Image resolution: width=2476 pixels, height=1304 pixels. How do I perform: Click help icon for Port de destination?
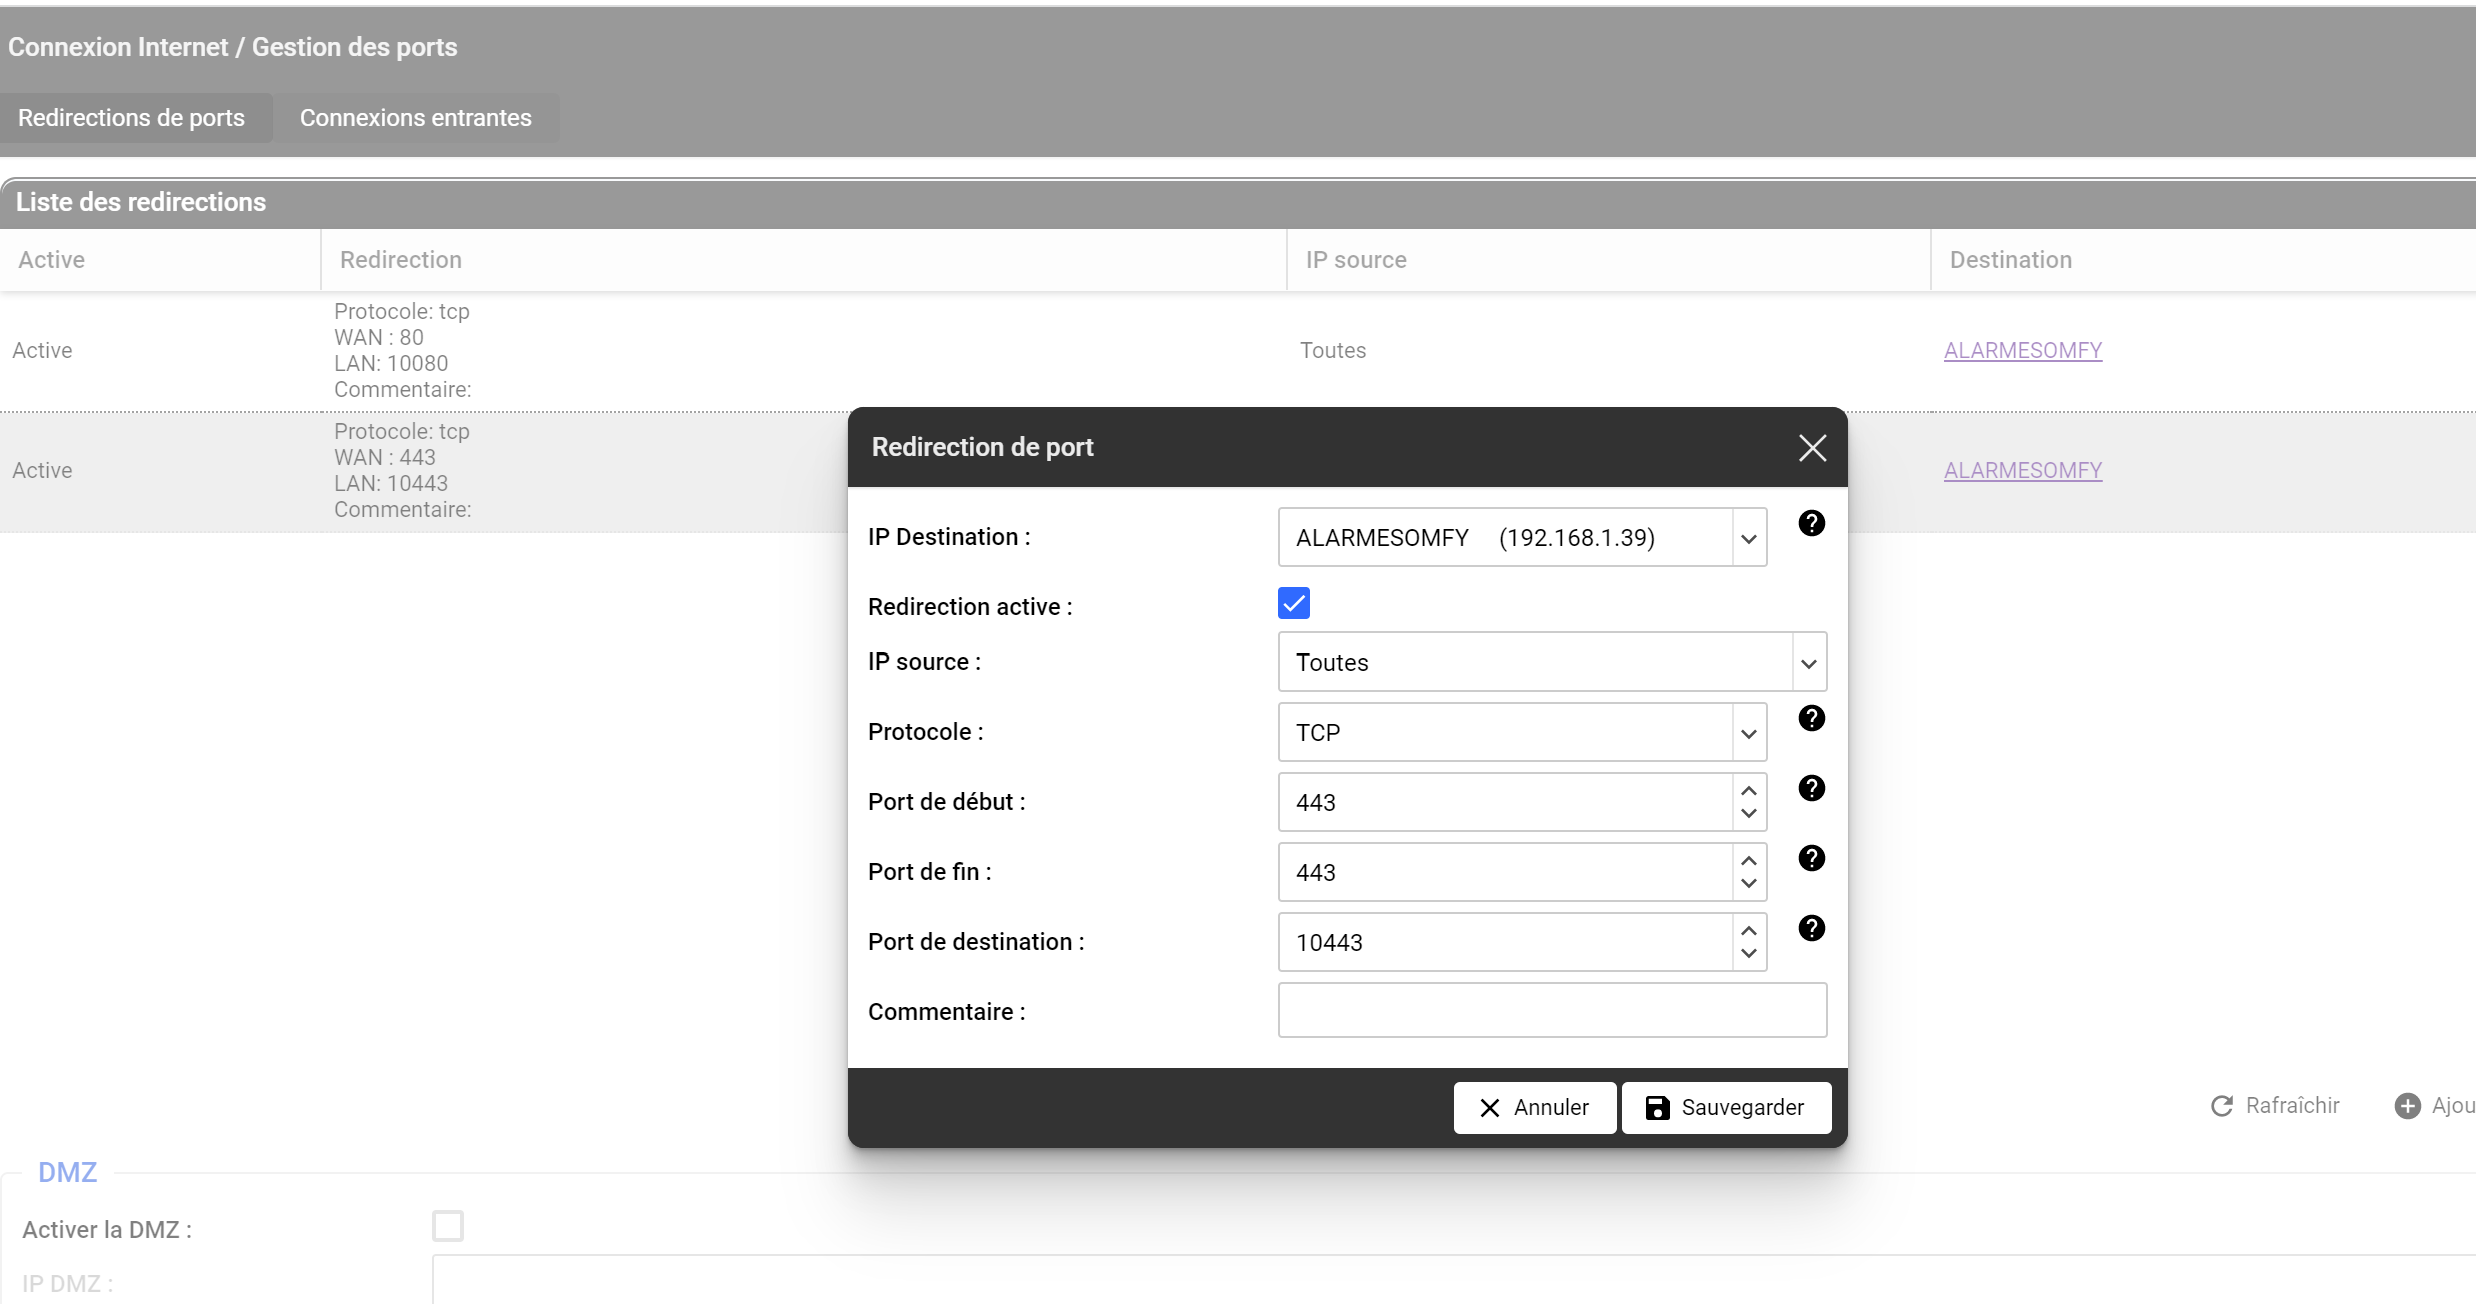[1811, 928]
